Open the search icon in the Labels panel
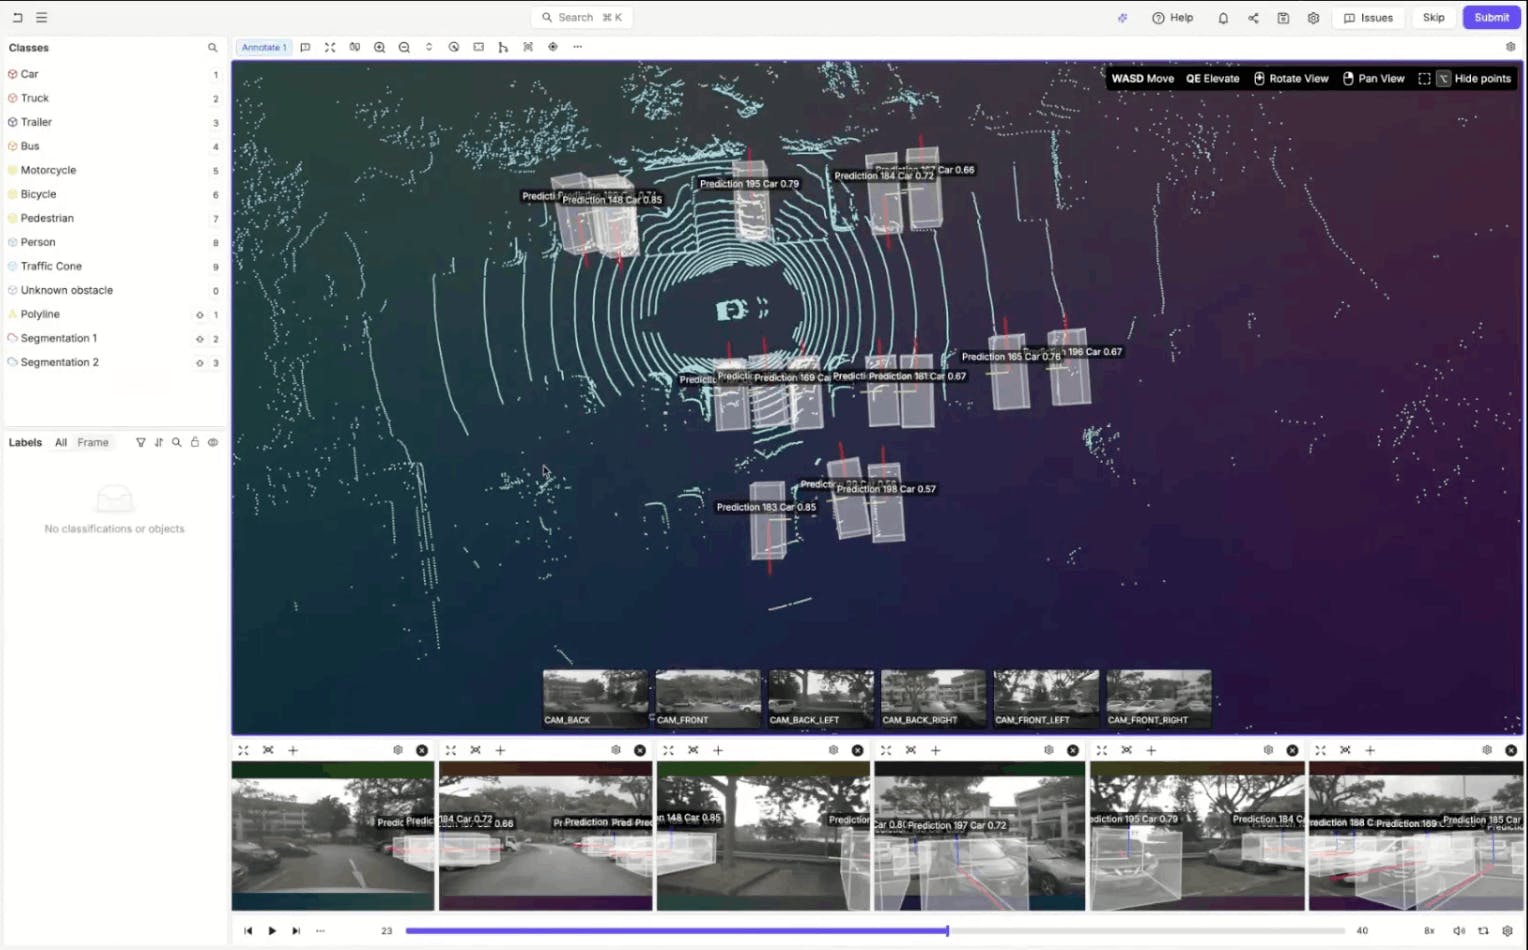Screen dimensions: 1528x950 coord(176,442)
